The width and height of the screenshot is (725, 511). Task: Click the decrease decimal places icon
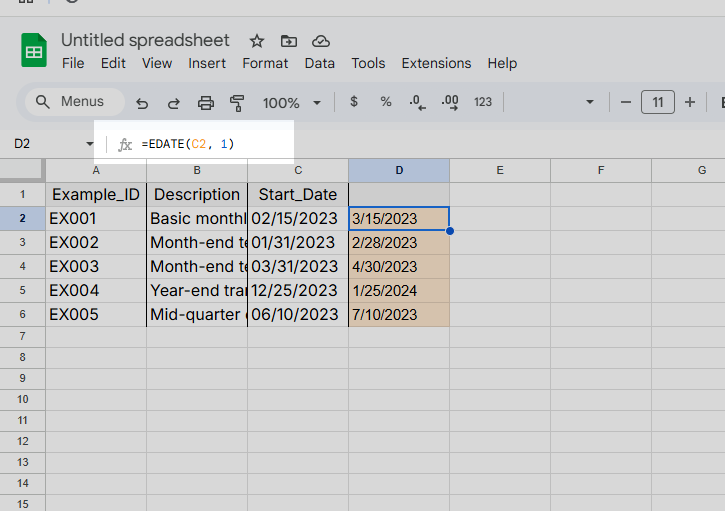[417, 102]
